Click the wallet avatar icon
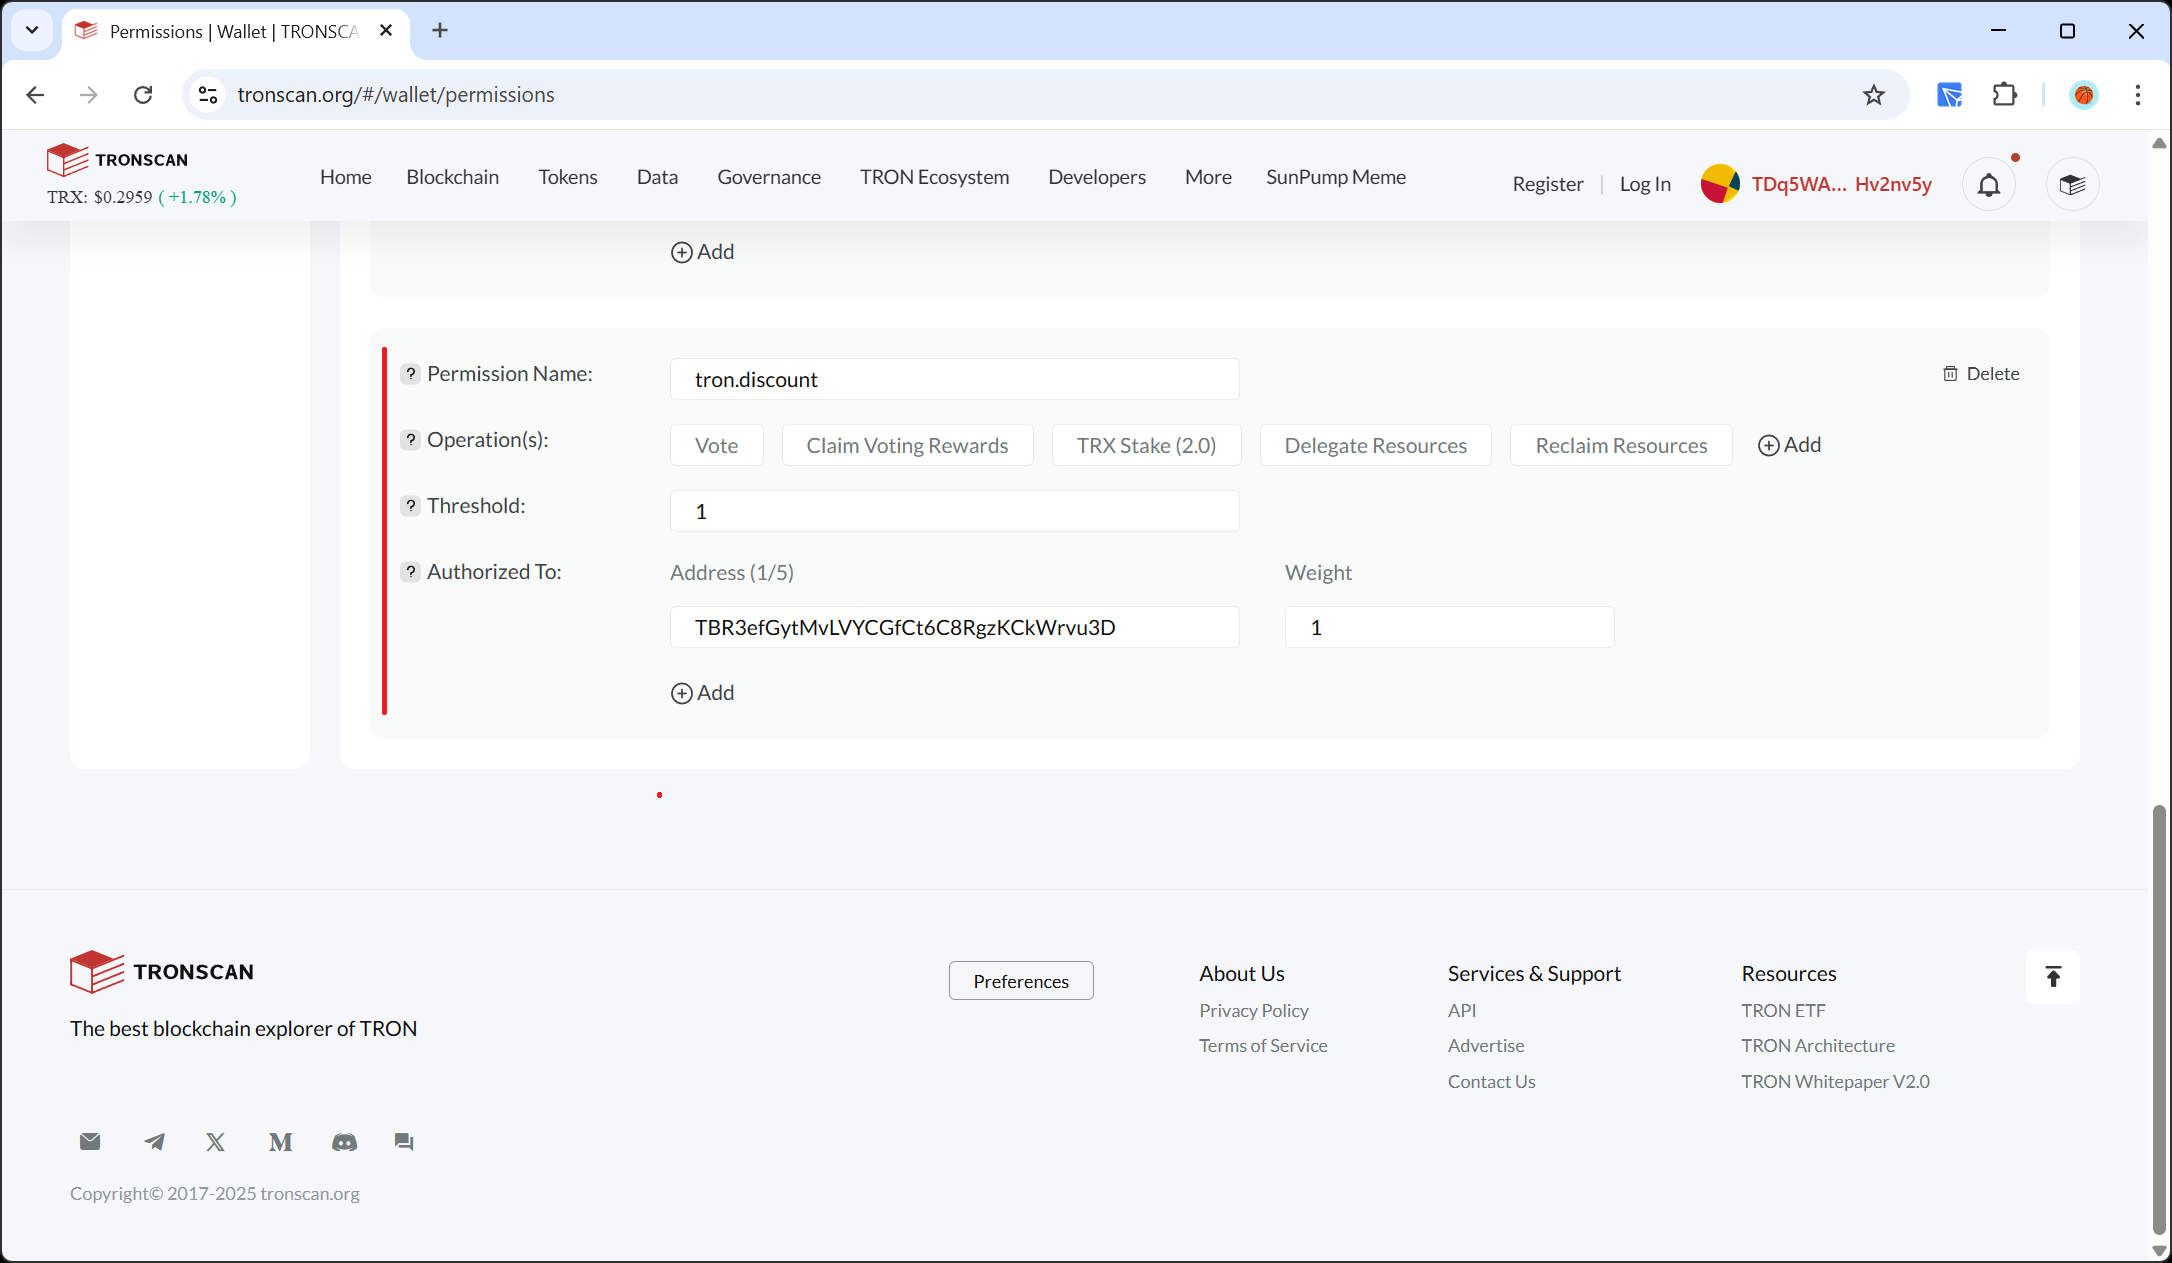 1720,184
